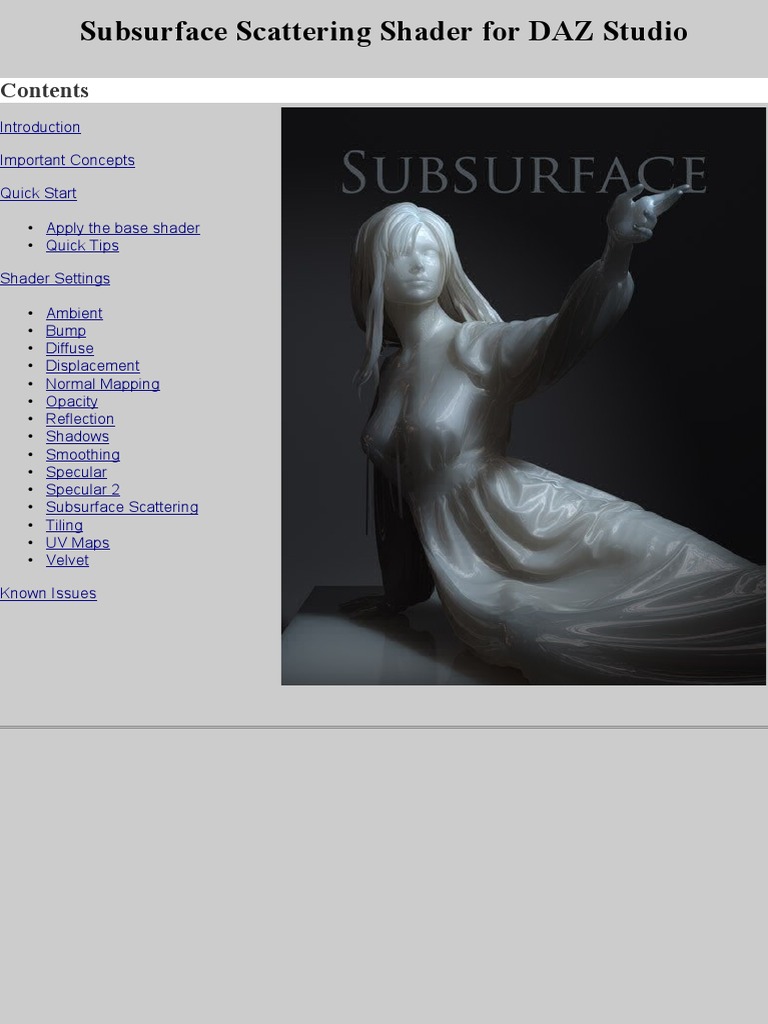Click the Subsurface statue render image
This screenshot has width=768, height=1024.
[523, 396]
